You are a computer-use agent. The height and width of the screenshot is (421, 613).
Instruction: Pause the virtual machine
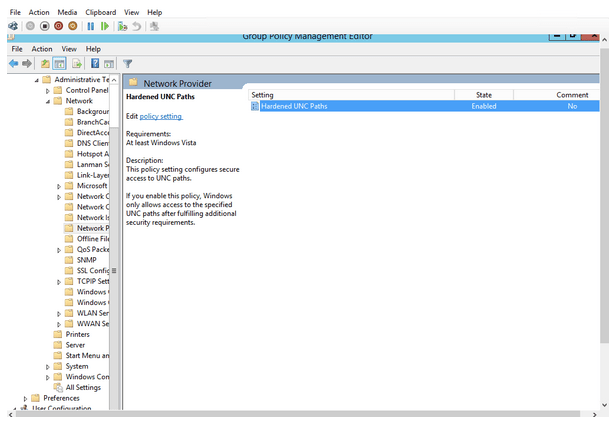point(91,26)
